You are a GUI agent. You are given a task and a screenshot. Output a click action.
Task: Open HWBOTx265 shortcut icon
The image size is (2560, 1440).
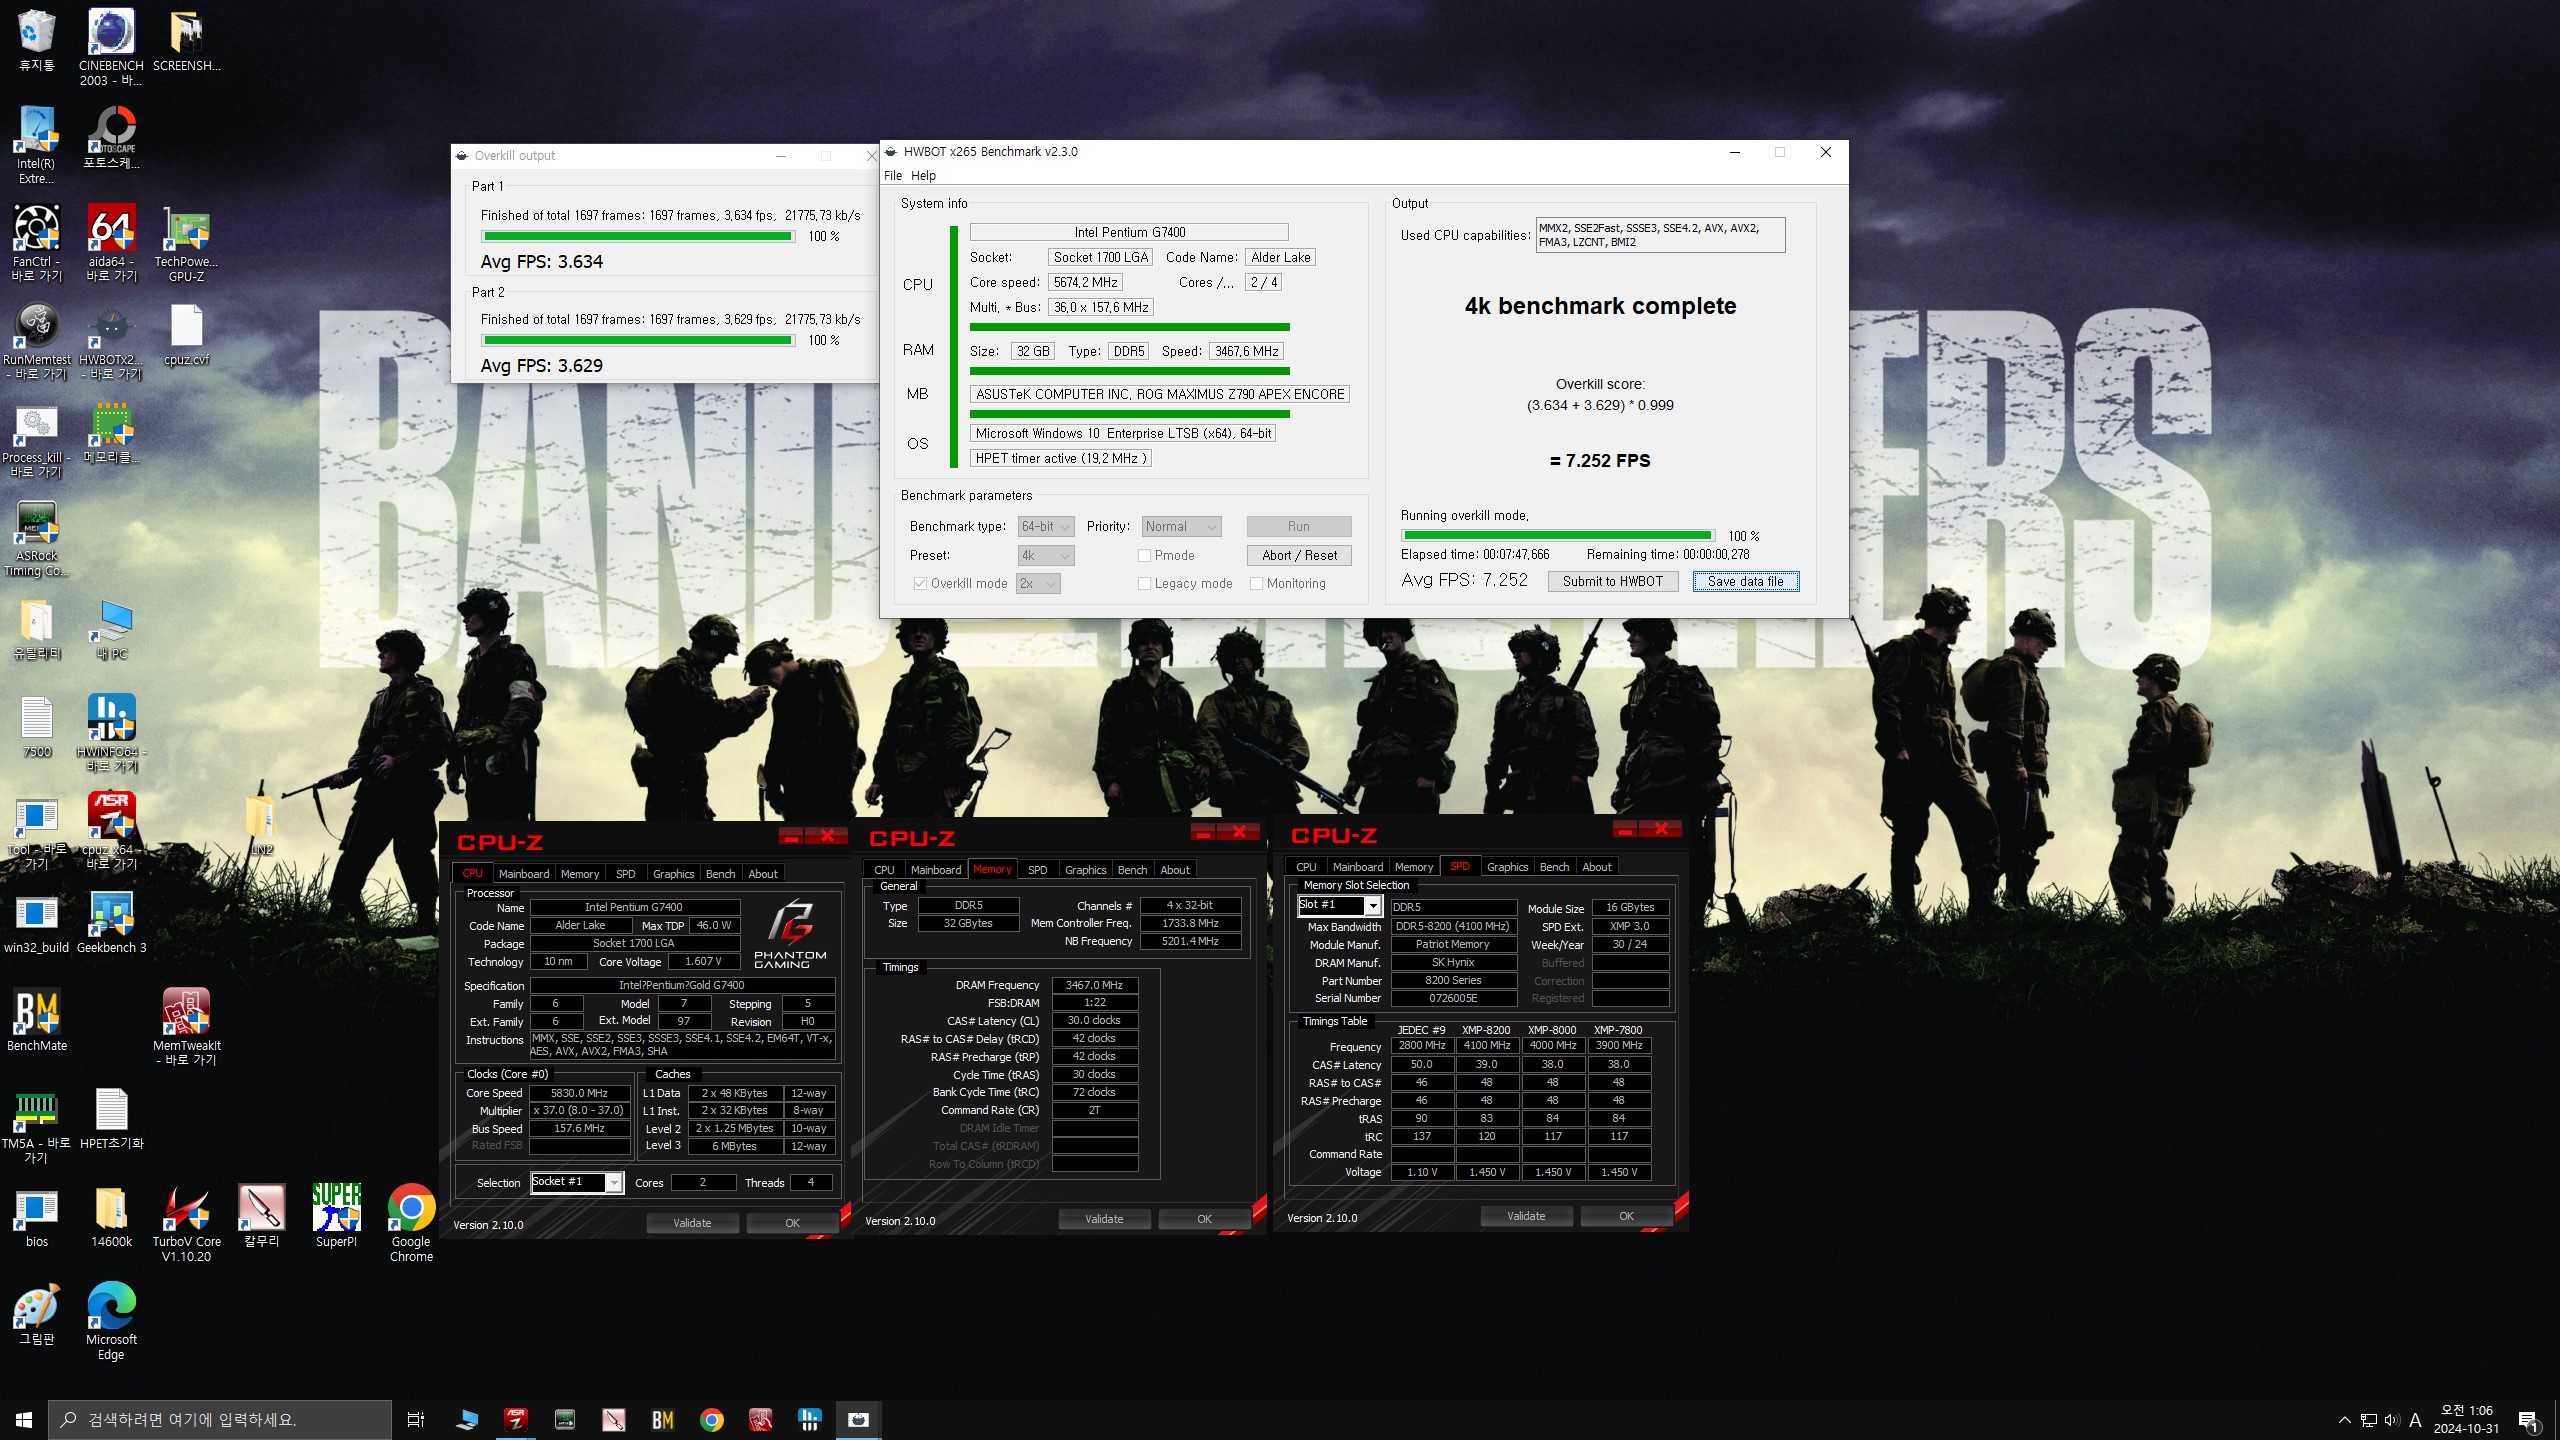click(x=111, y=341)
